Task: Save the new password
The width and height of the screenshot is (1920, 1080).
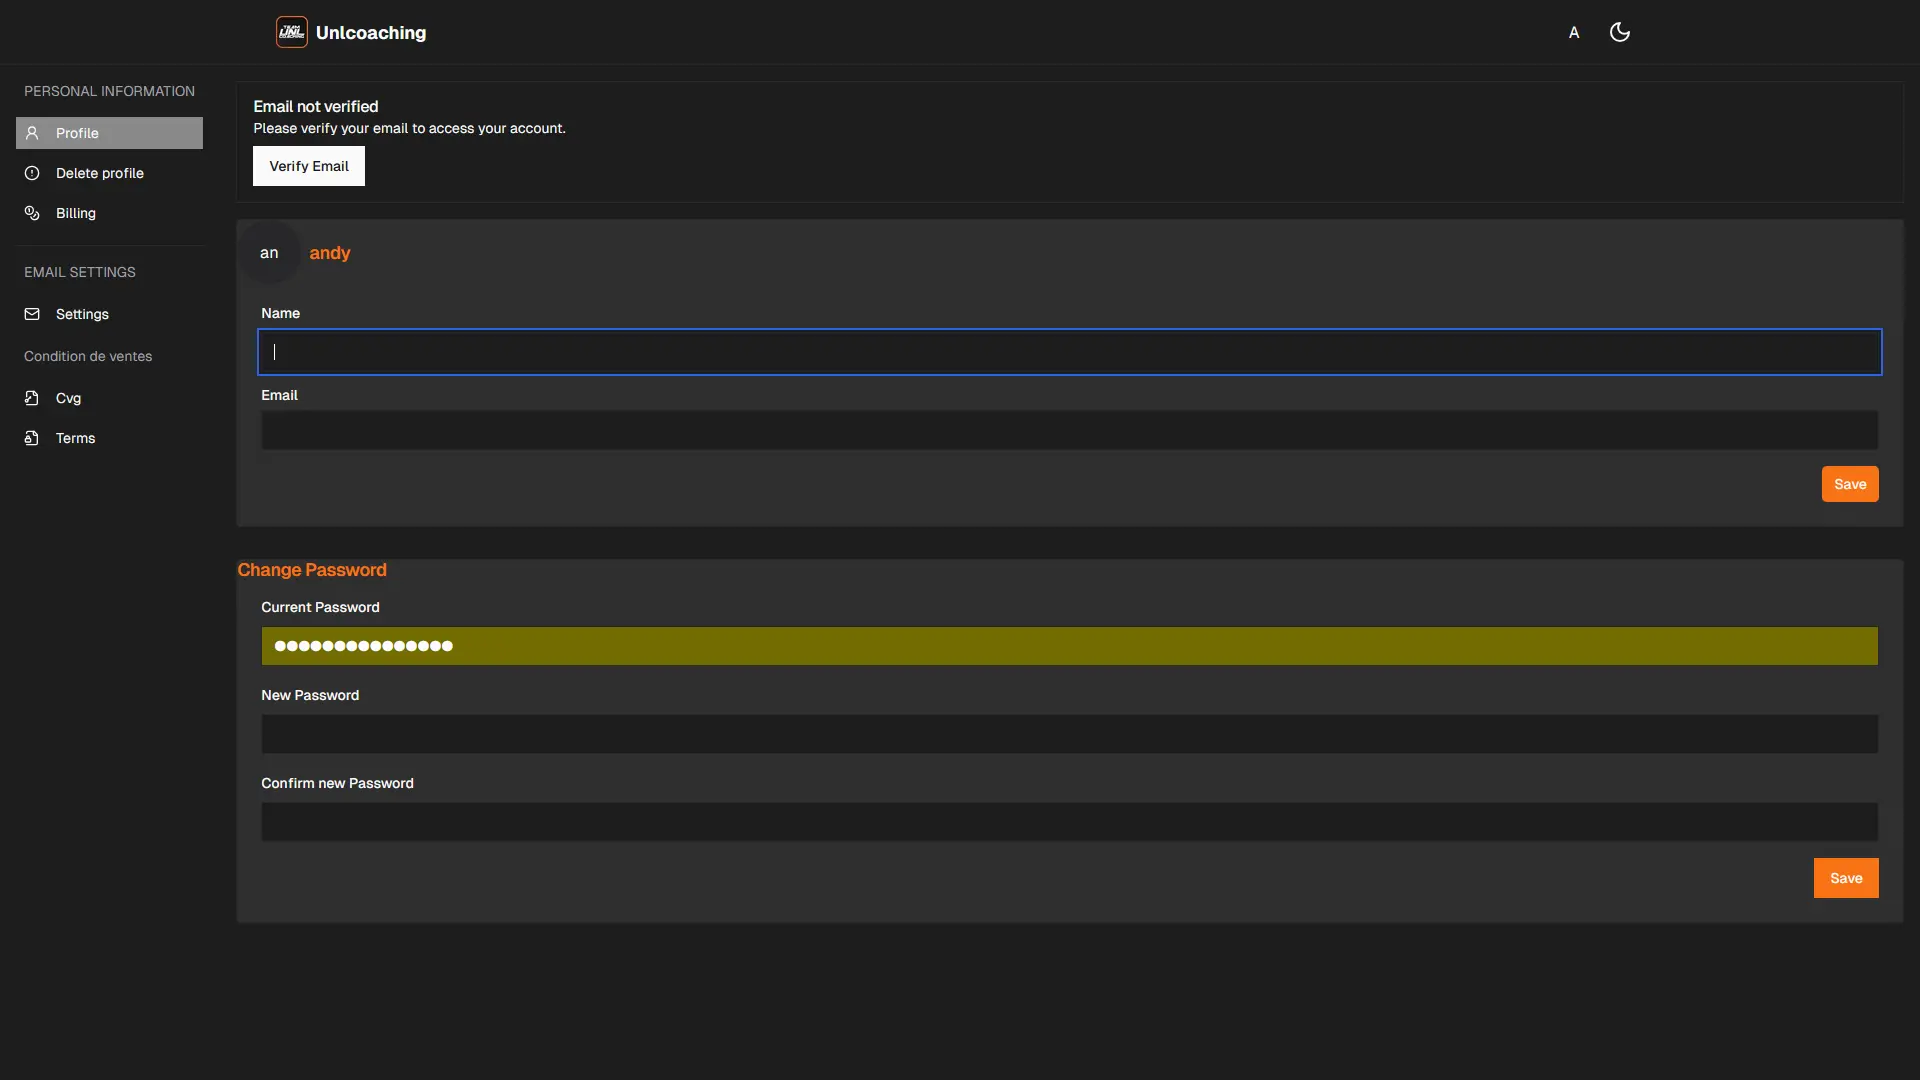Action: tap(1845, 878)
